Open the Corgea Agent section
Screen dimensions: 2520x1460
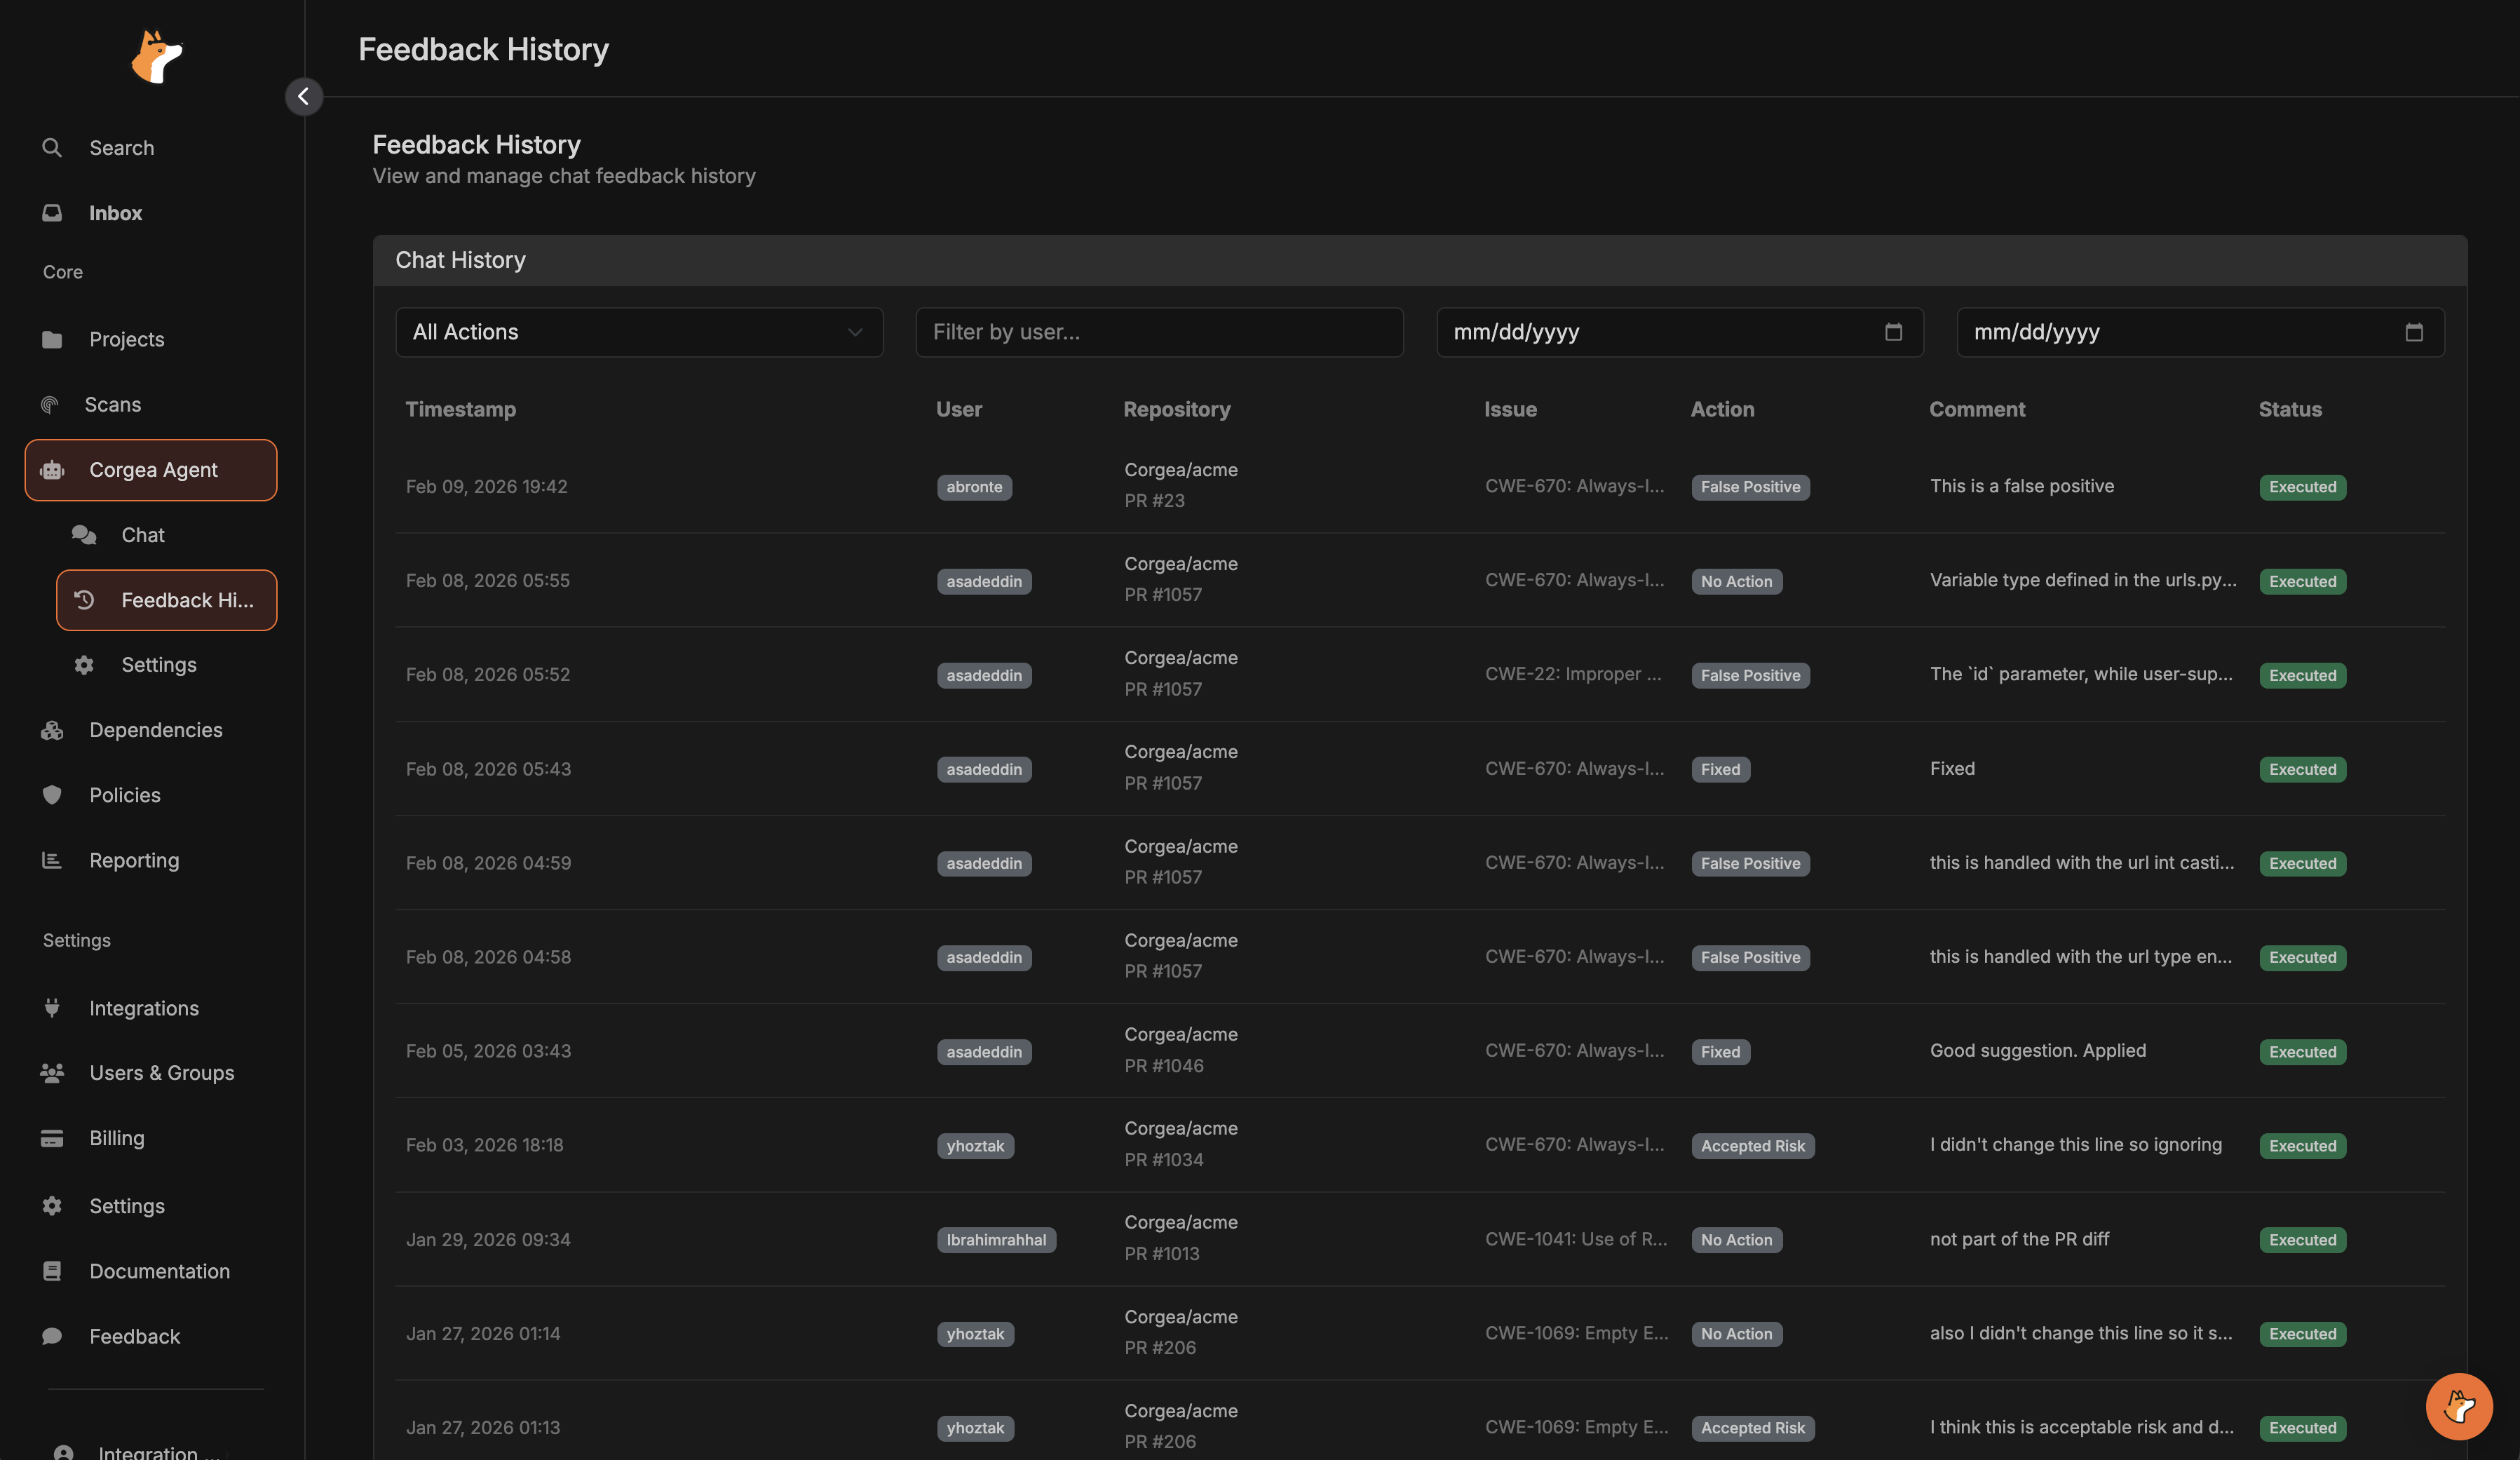152,469
